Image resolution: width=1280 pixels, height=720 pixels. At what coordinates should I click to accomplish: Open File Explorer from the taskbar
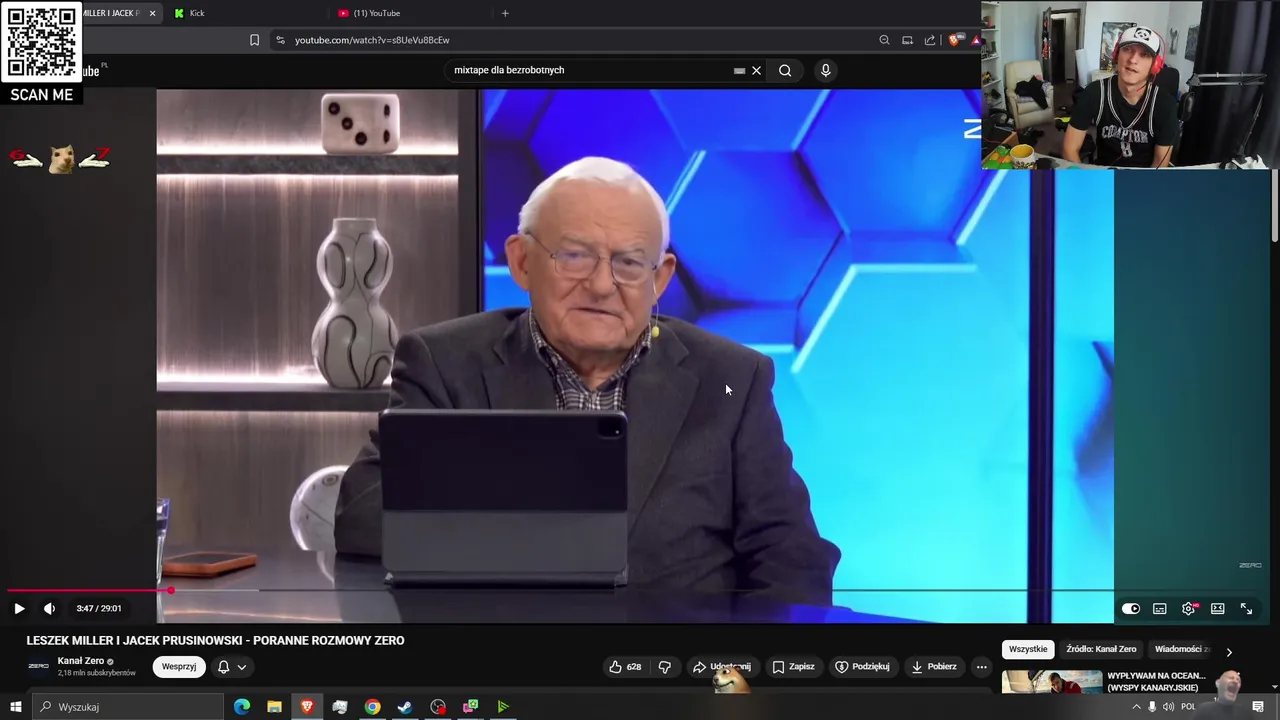(274, 707)
